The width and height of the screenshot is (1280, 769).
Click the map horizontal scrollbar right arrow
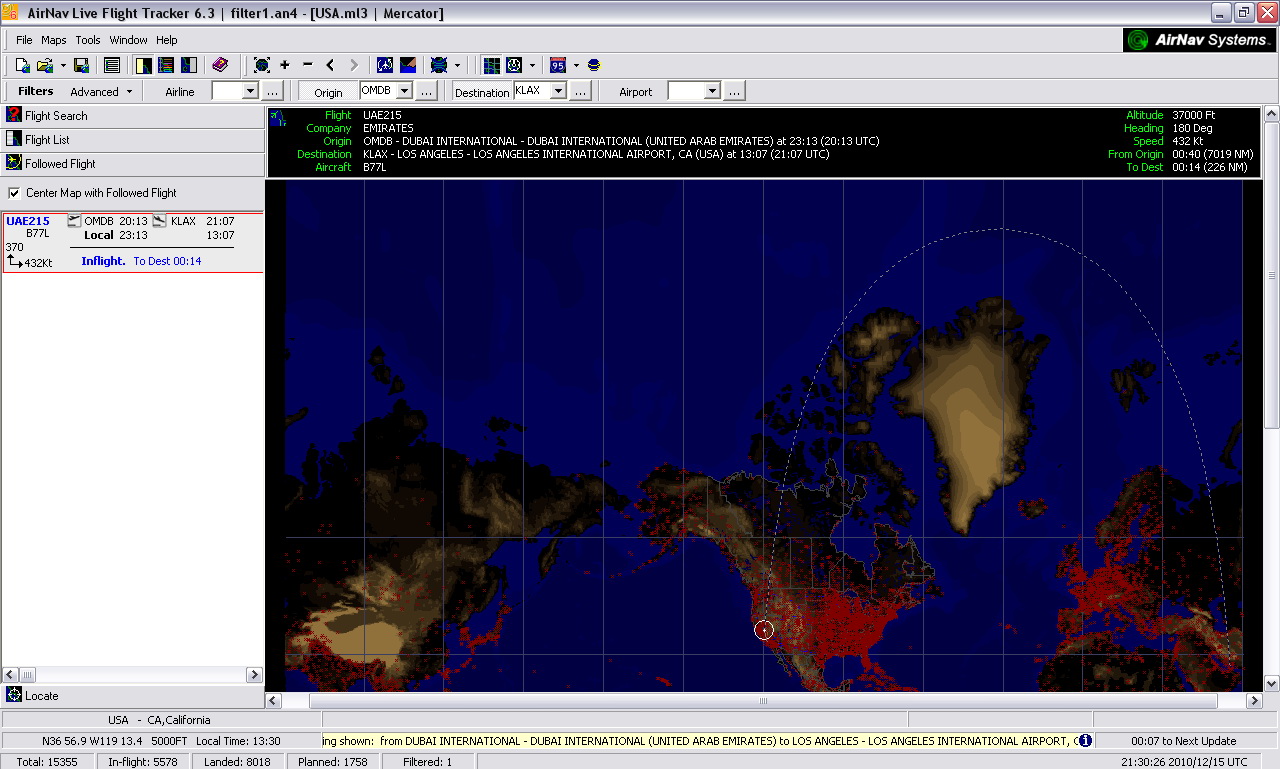(1254, 701)
